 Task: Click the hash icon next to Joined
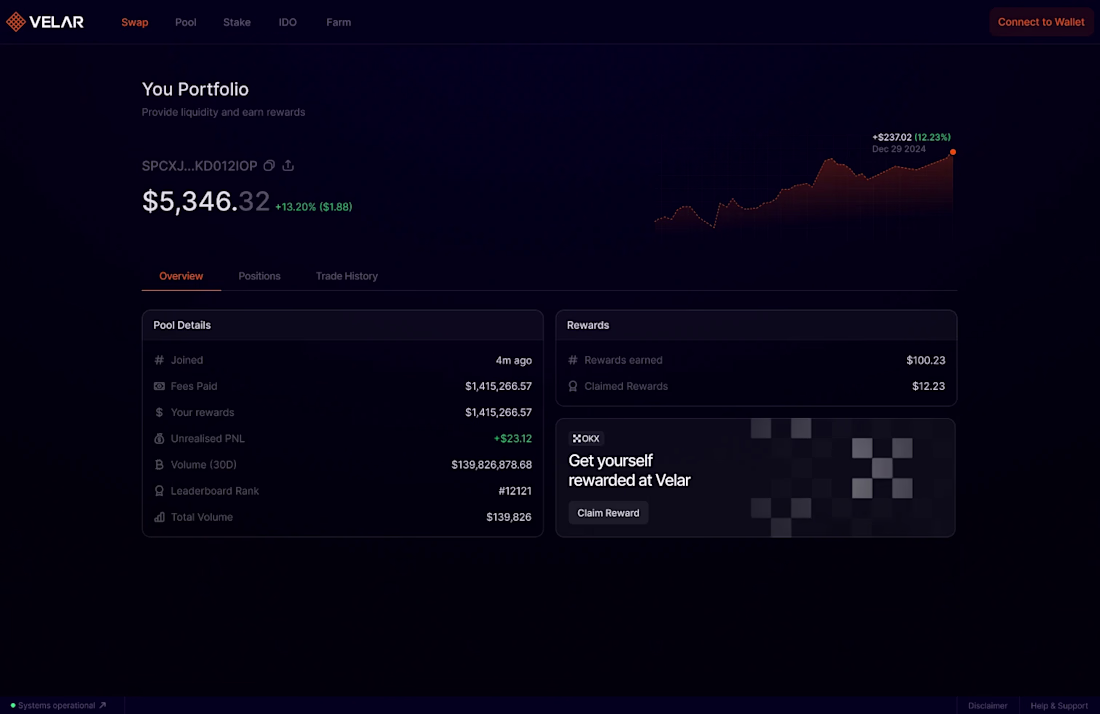click(159, 360)
